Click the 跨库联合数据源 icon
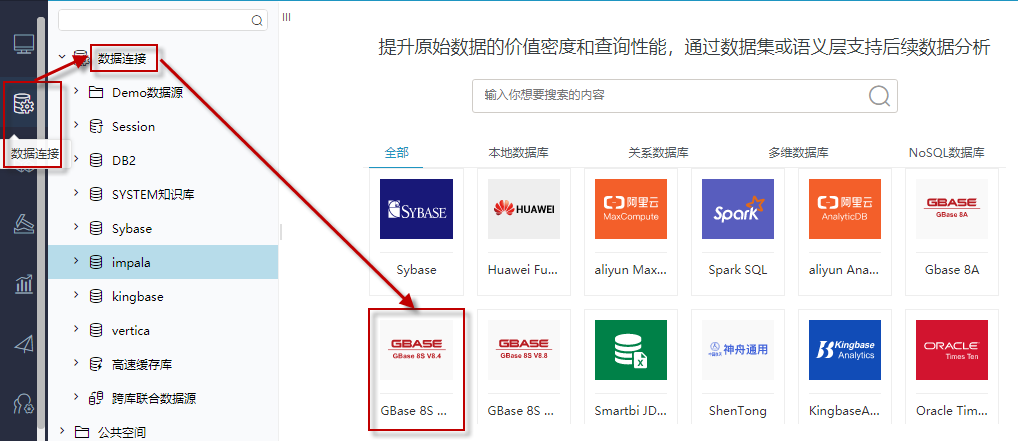This screenshot has width=1018, height=441. [96, 397]
